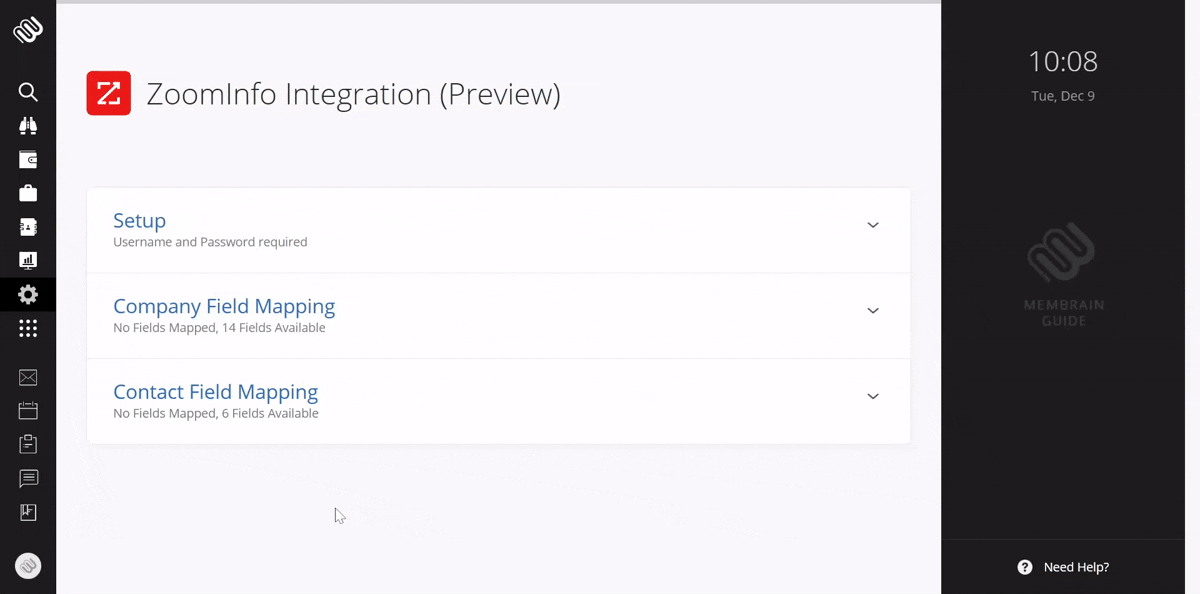
Task: Open the nine-dot apps grid icon
Action: coord(28,328)
